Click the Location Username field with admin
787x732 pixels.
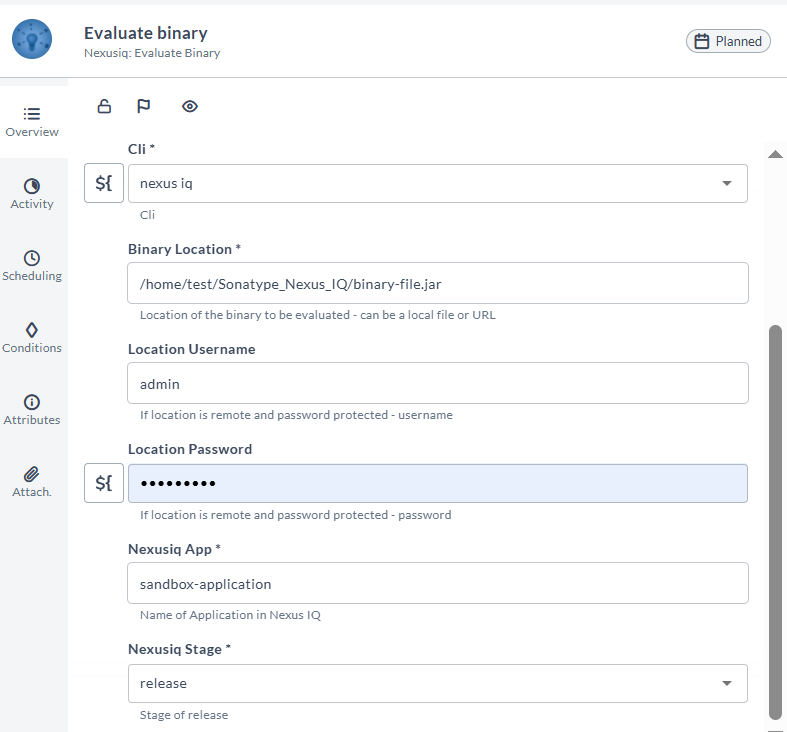coord(438,383)
